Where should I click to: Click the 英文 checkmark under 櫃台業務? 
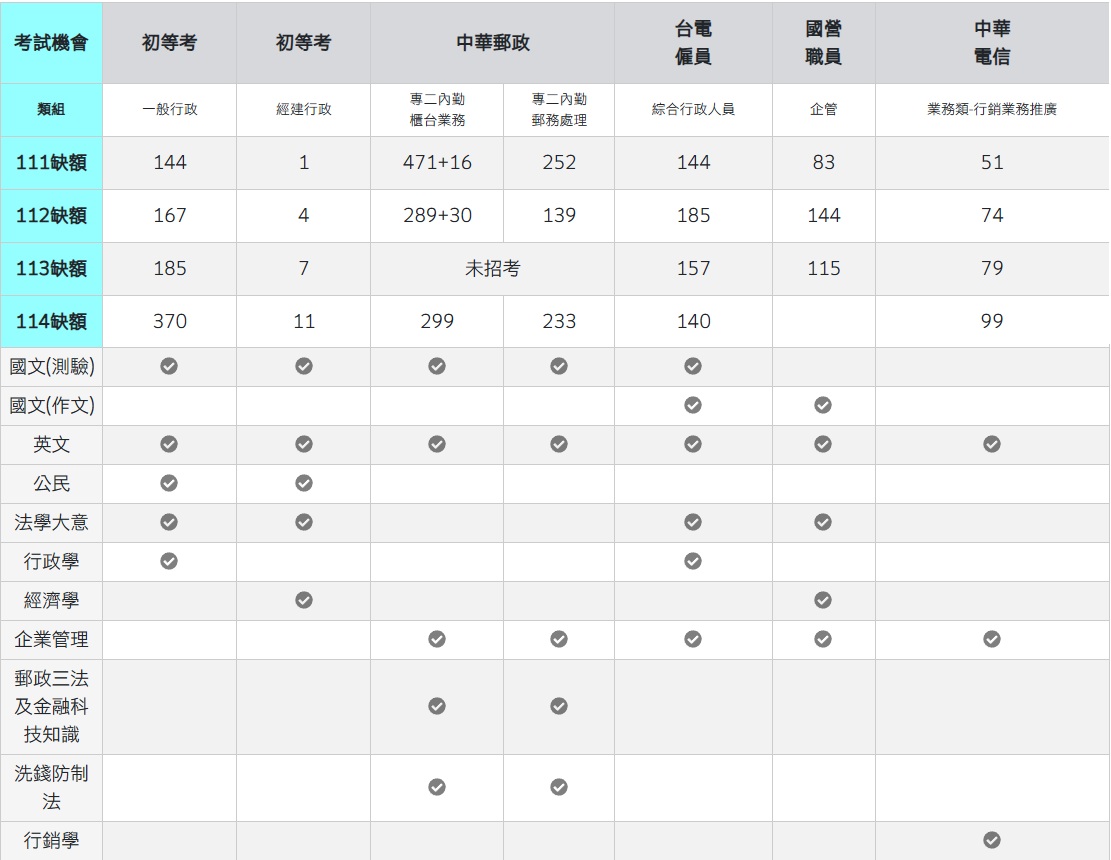[x=437, y=444]
